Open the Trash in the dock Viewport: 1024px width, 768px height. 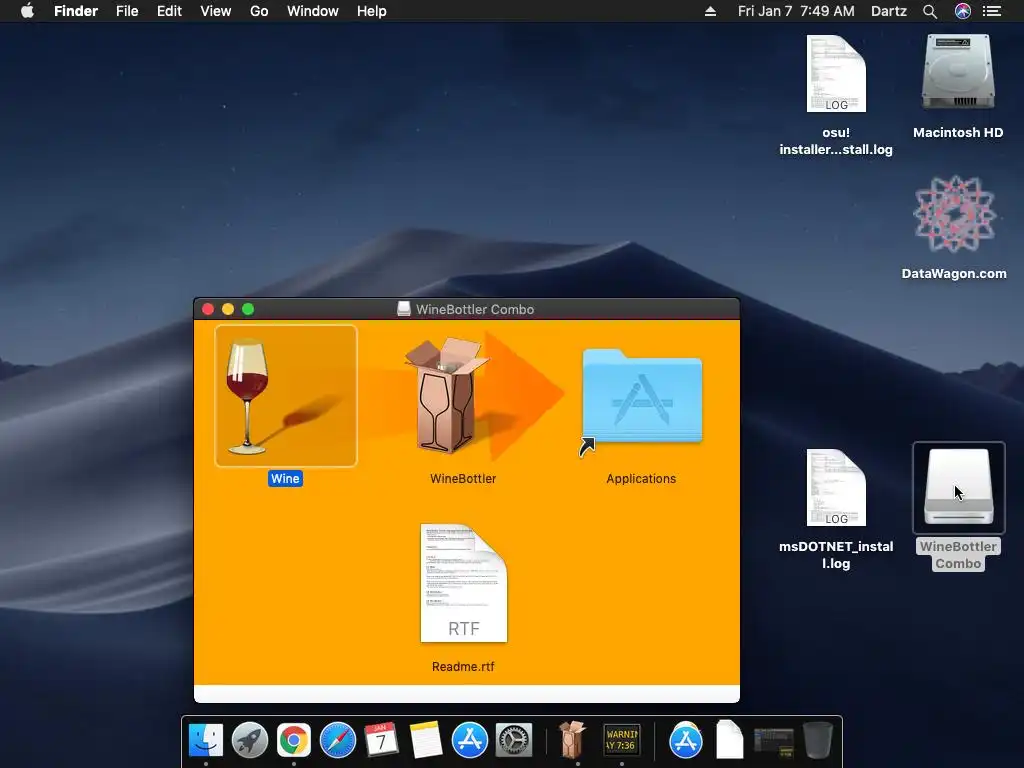coord(818,741)
